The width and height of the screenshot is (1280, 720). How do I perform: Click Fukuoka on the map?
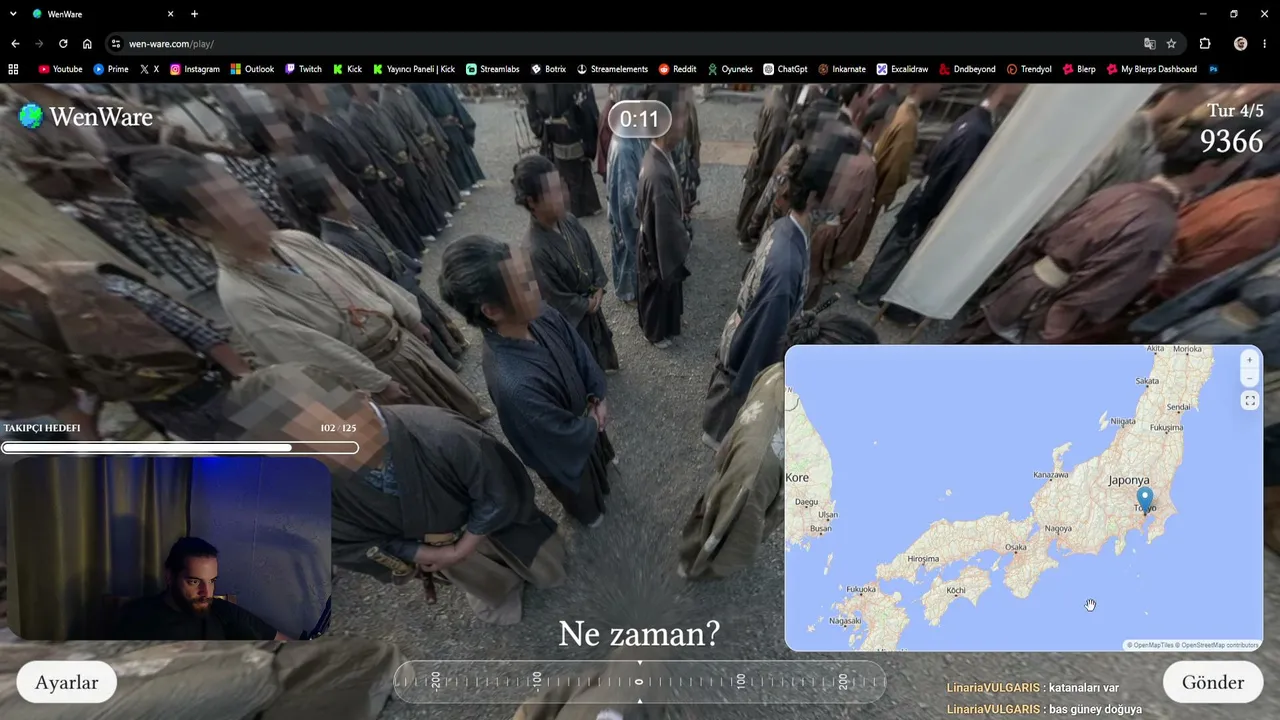coord(861,589)
